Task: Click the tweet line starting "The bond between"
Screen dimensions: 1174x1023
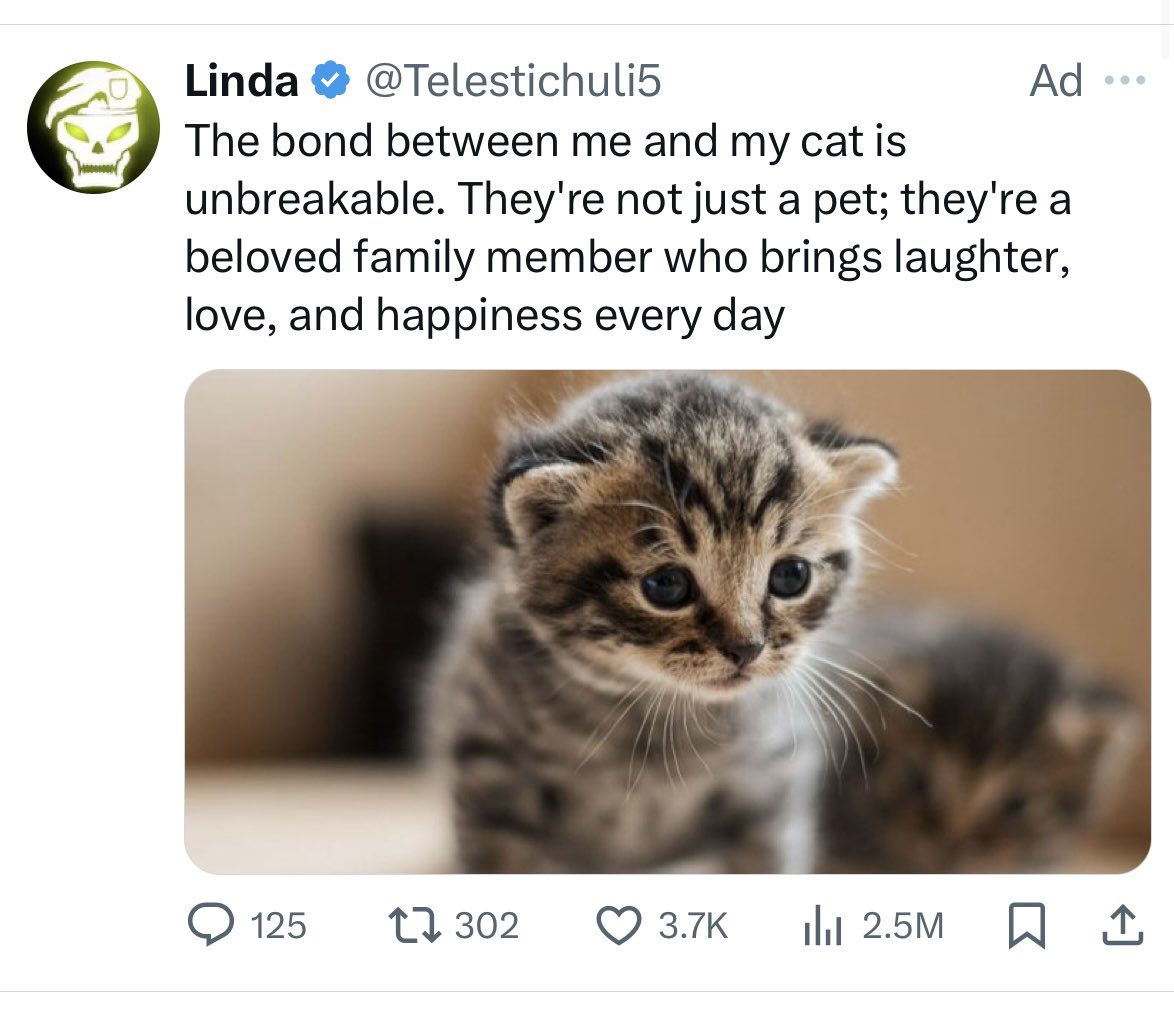Action: pos(545,141)
